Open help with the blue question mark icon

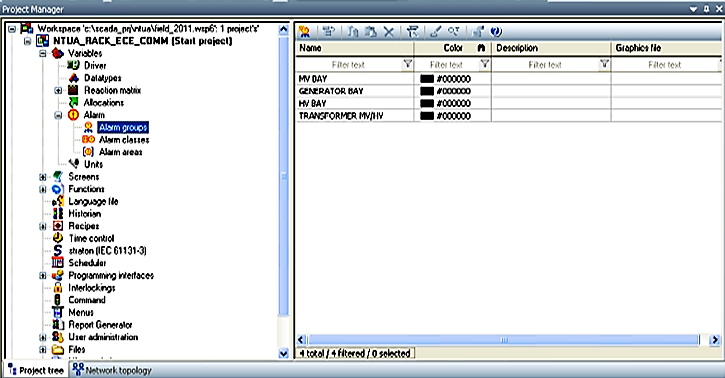(496, 31)
